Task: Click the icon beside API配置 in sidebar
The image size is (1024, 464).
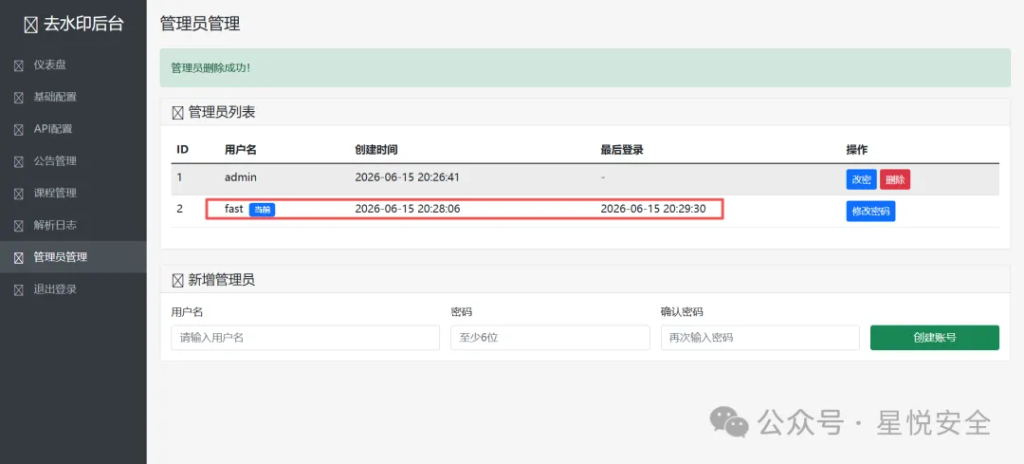Action: point(19,129)
